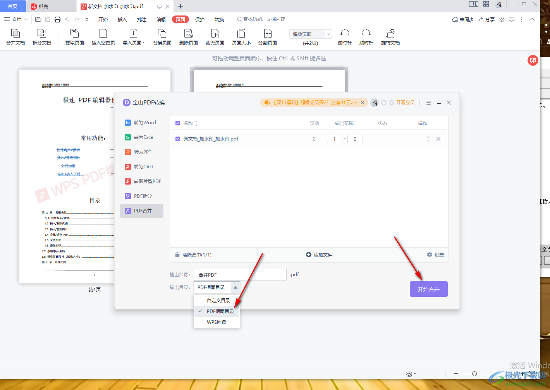This screenshot has width=550, height=390.
Task: Uncheck the PDF file row checkbox
Action: tap(177, 139)
